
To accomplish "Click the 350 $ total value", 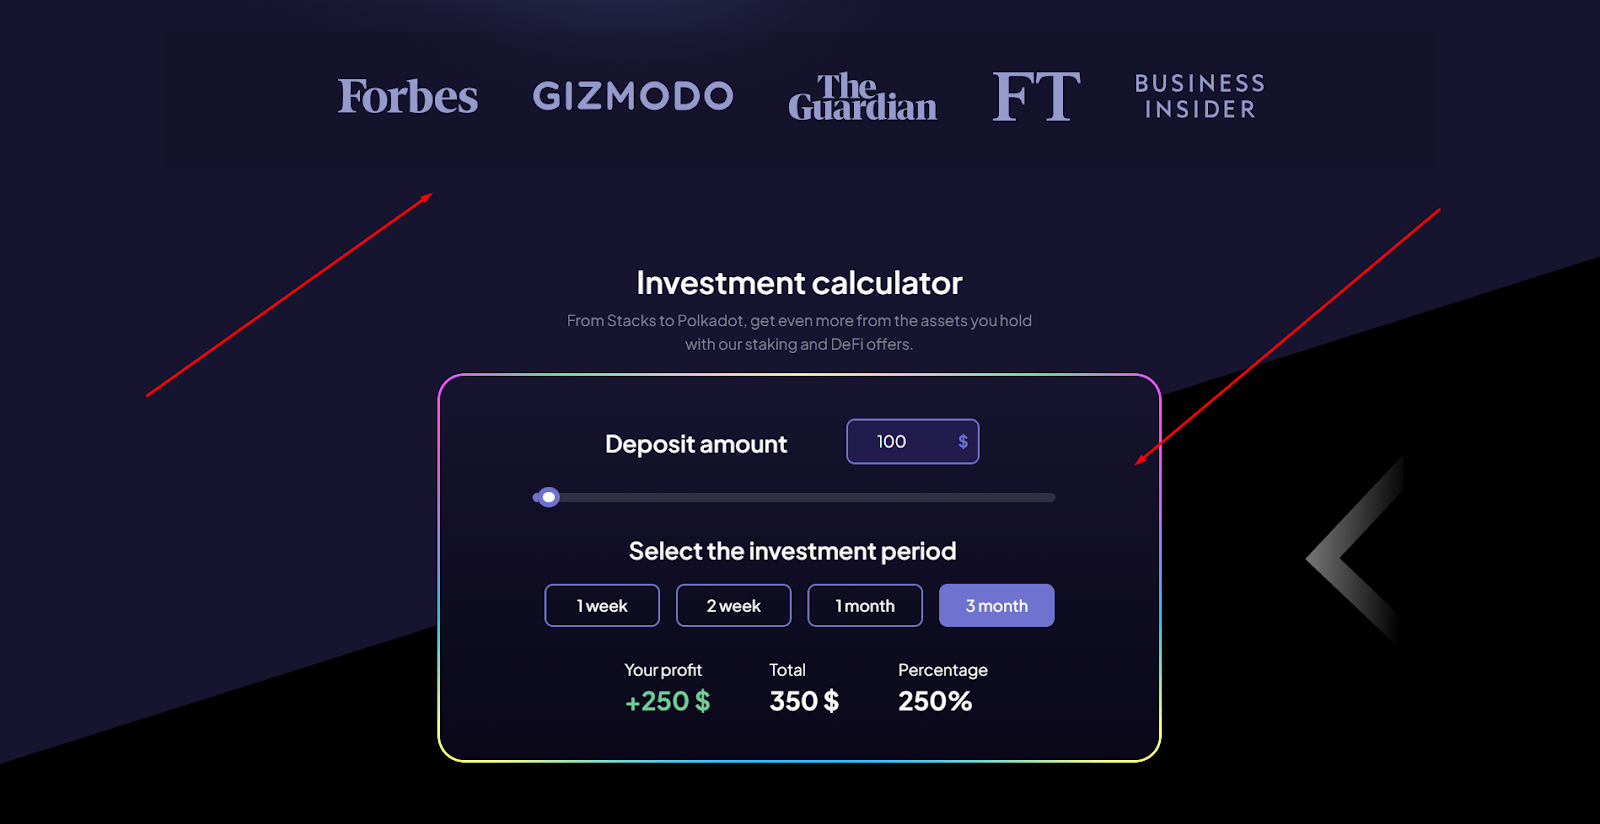I will point(804,701).
